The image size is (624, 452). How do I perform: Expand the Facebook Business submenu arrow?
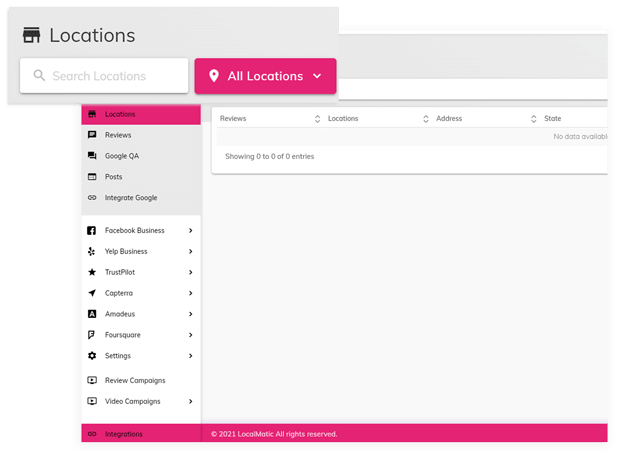pos(191,230)
